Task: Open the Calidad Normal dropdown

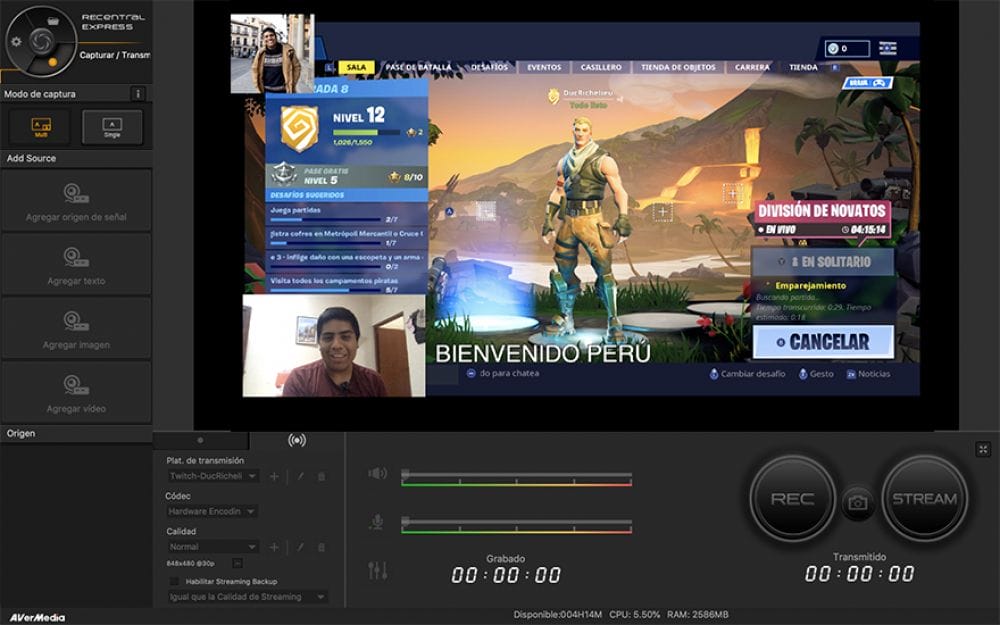Action: tap(212, 547)
